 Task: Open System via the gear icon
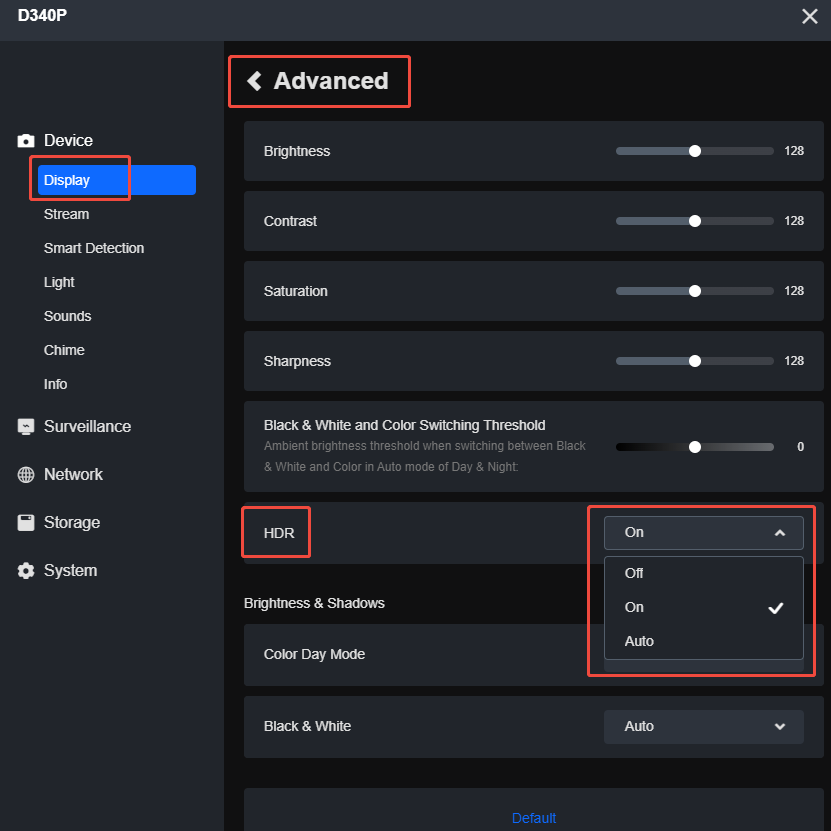[x=25, y=570]
